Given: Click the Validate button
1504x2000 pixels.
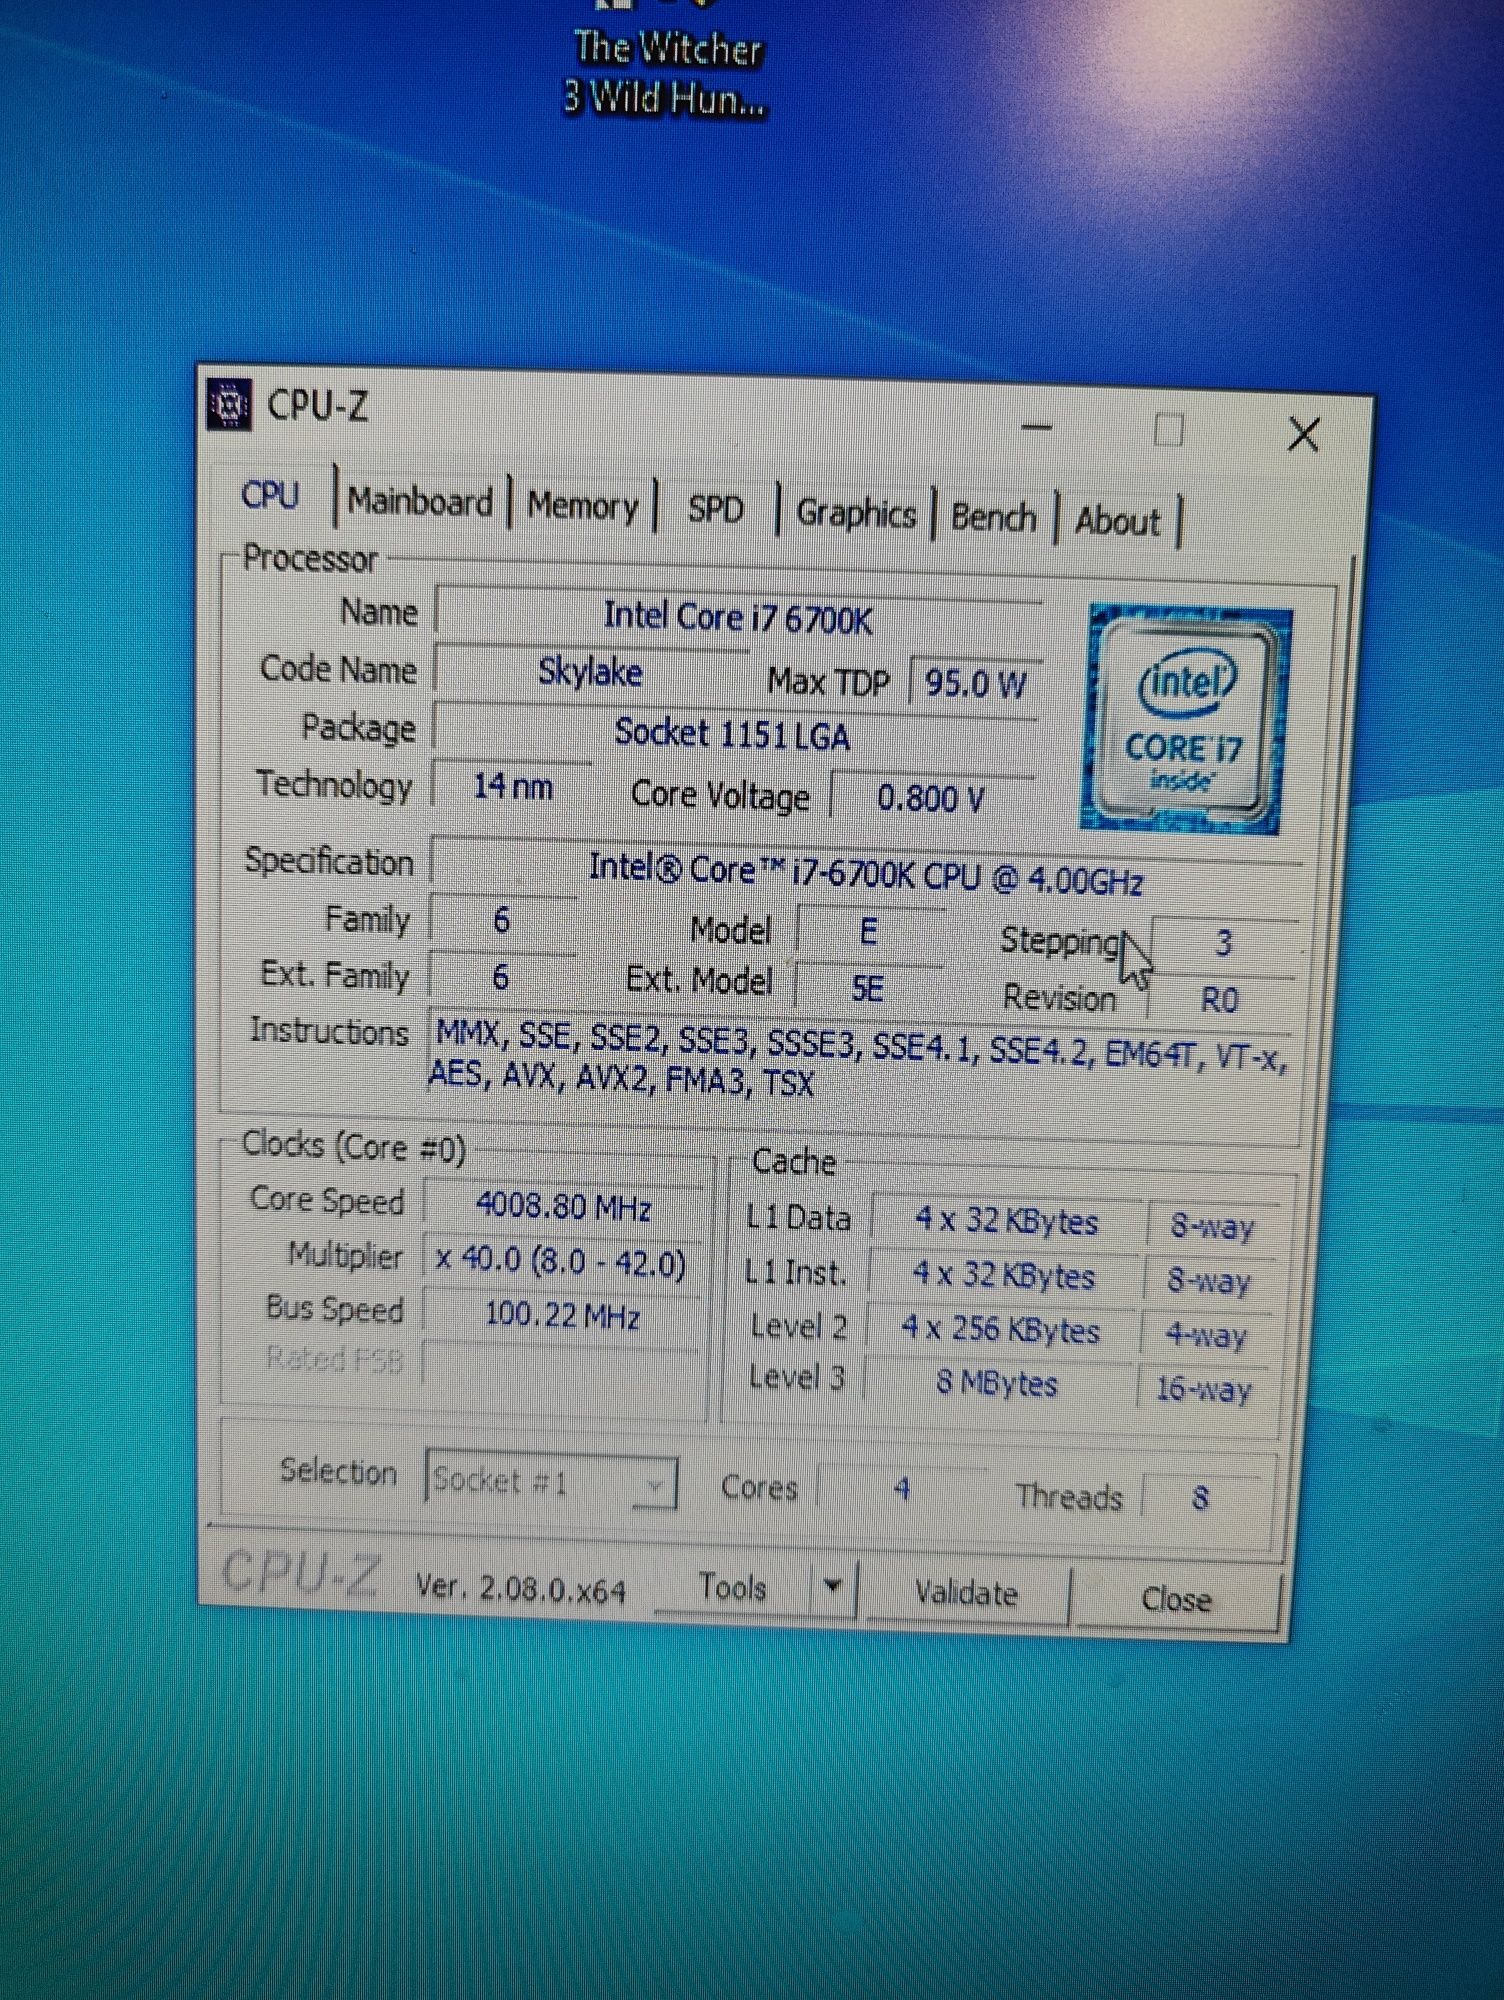Looking at the screenshot, I should point(966,1593).
